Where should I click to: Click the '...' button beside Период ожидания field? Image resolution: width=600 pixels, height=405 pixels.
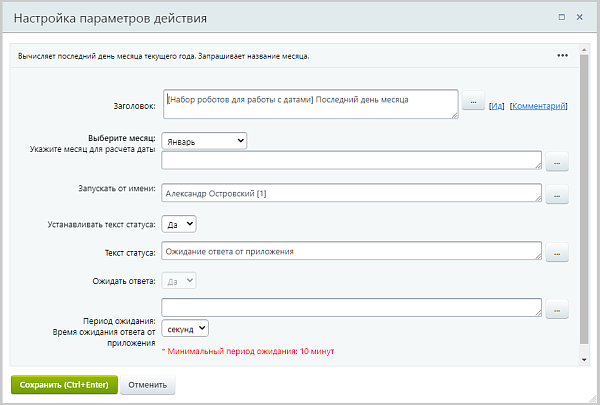[557, 309]
